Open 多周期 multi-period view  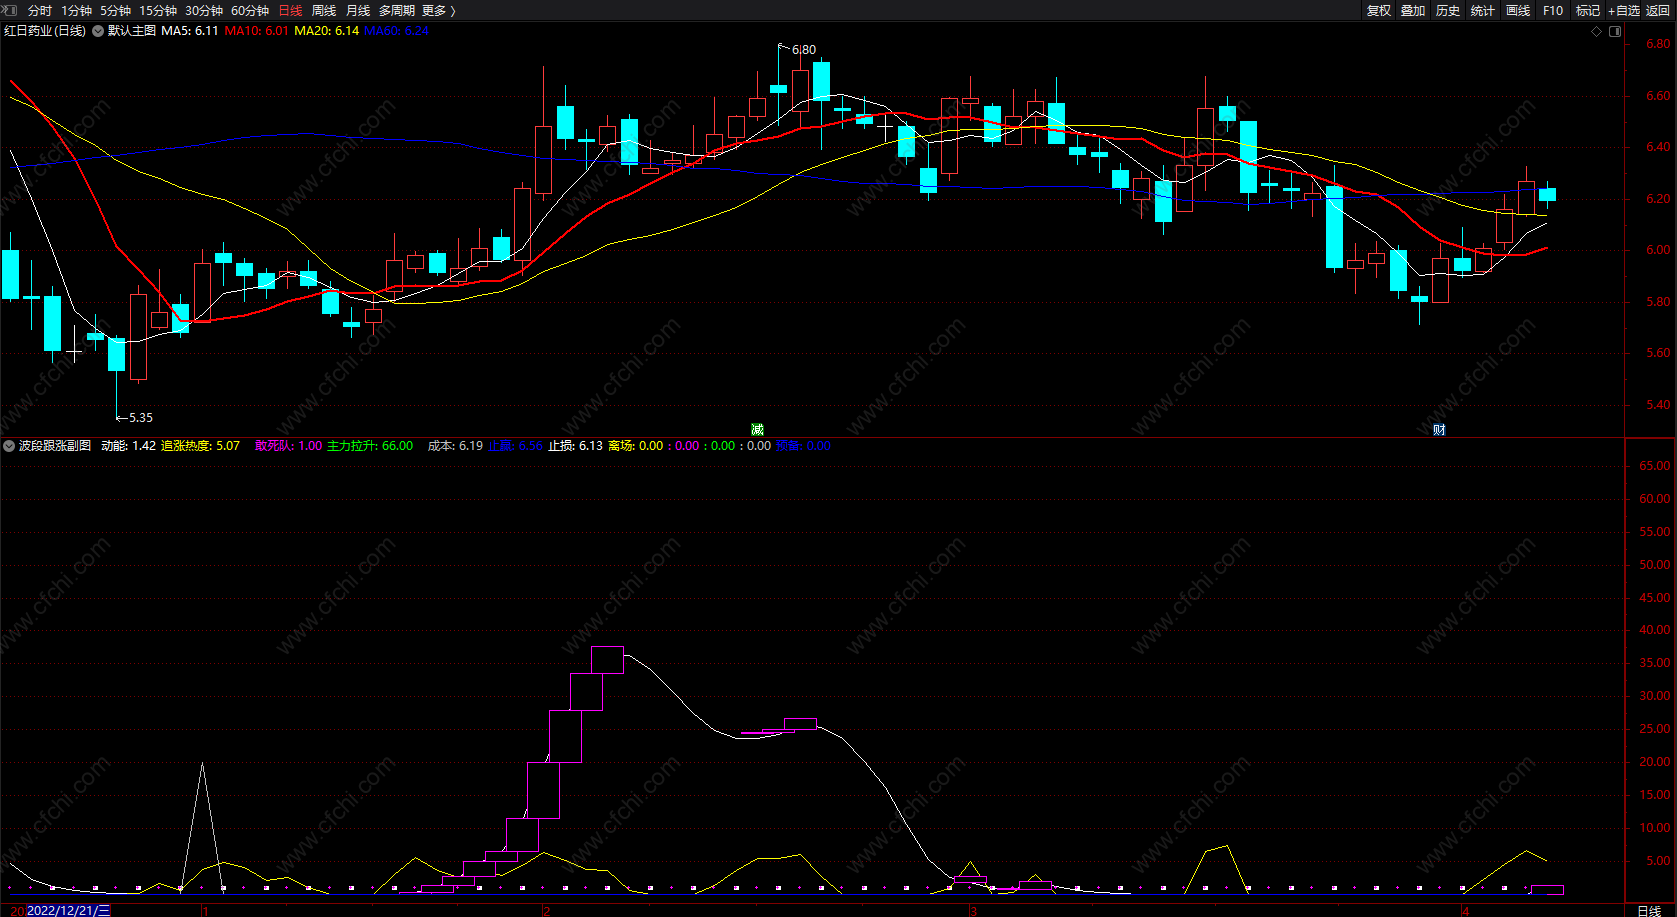tap(396, 11)
